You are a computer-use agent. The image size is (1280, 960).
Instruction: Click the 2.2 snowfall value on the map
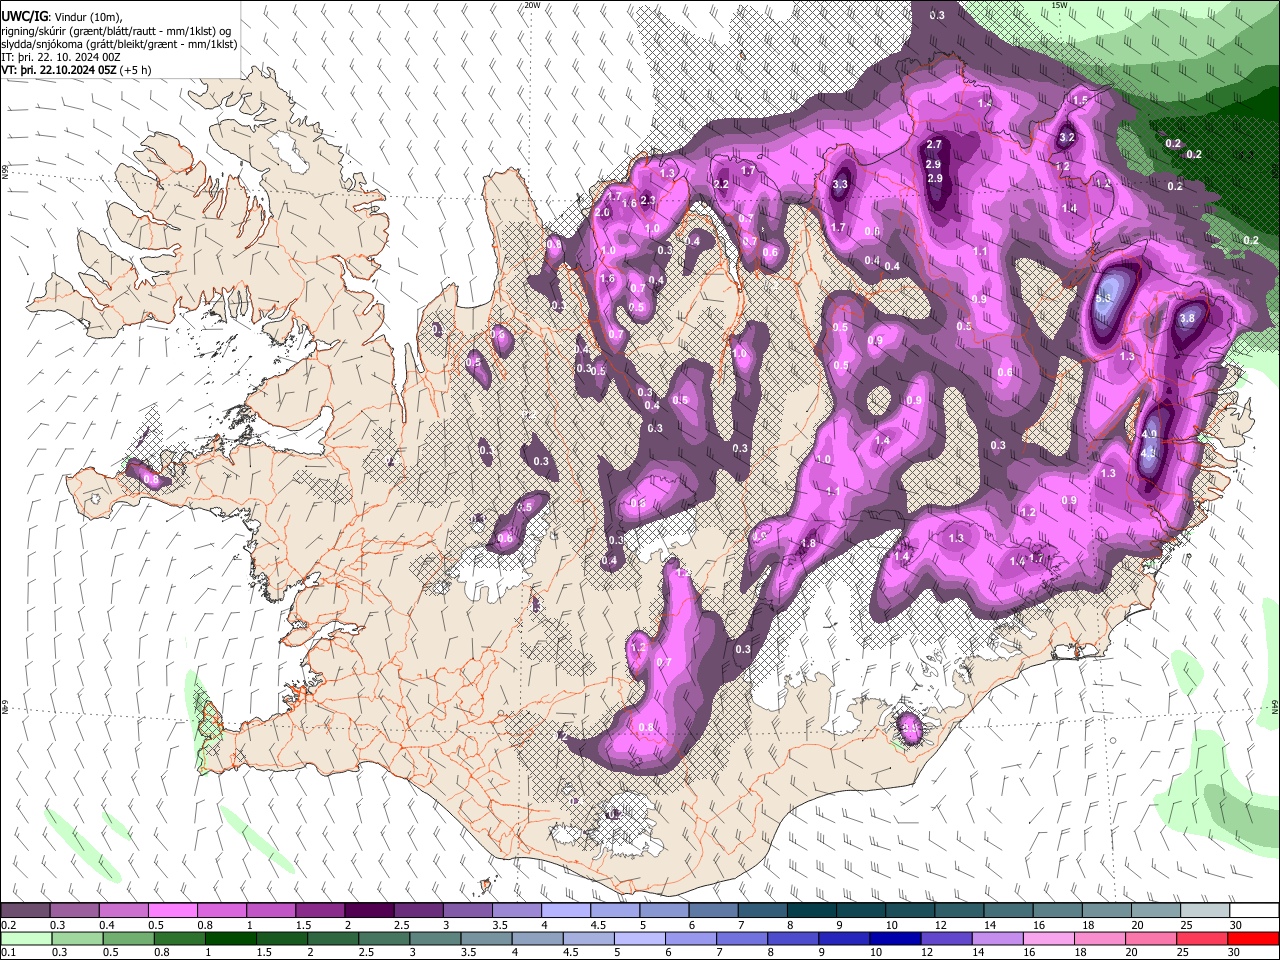coord(721,184)
